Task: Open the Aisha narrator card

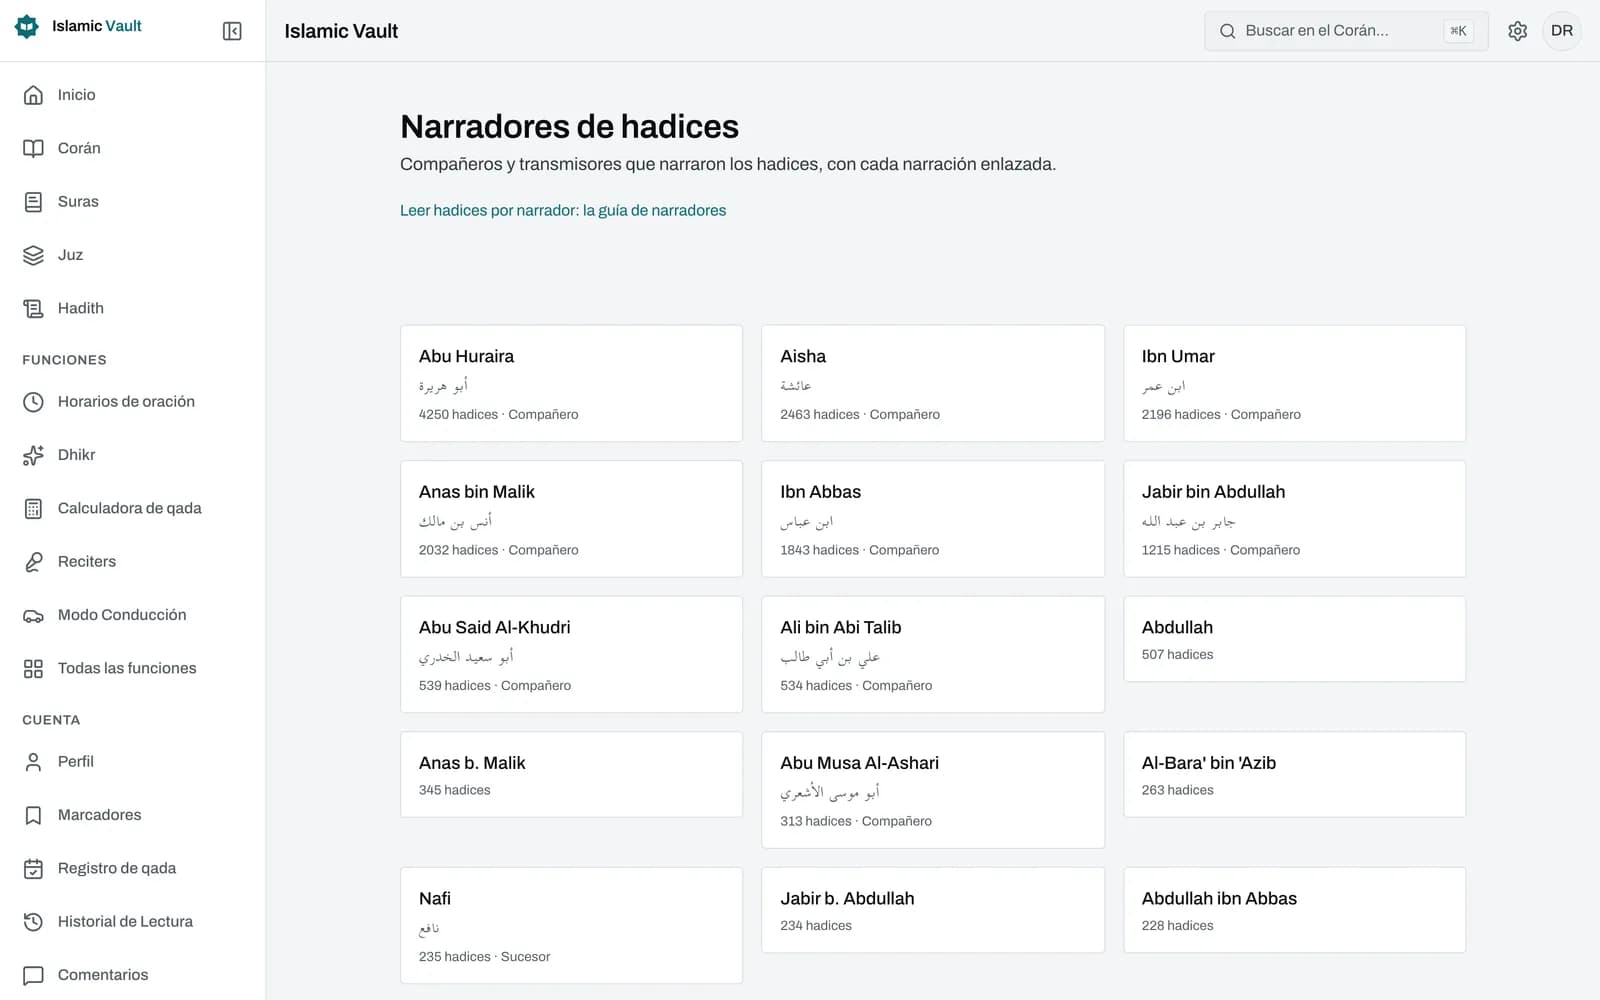Action: pos(933,383)
